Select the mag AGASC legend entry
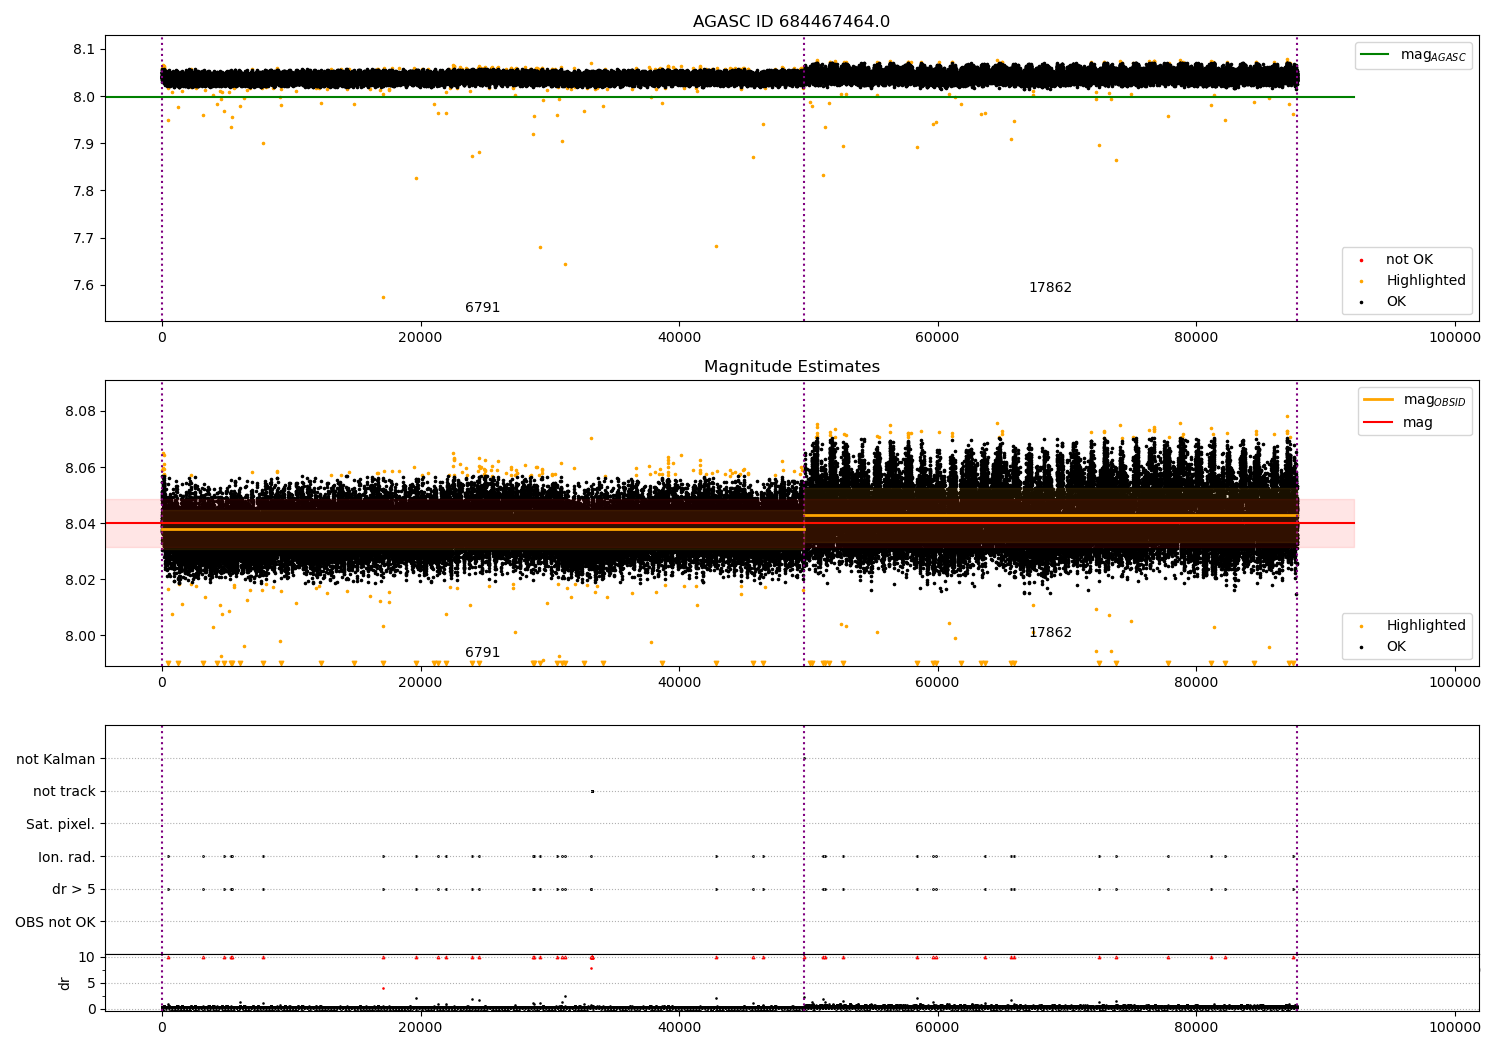Screen dimensions: 1500x1050 pos(1414,56)
